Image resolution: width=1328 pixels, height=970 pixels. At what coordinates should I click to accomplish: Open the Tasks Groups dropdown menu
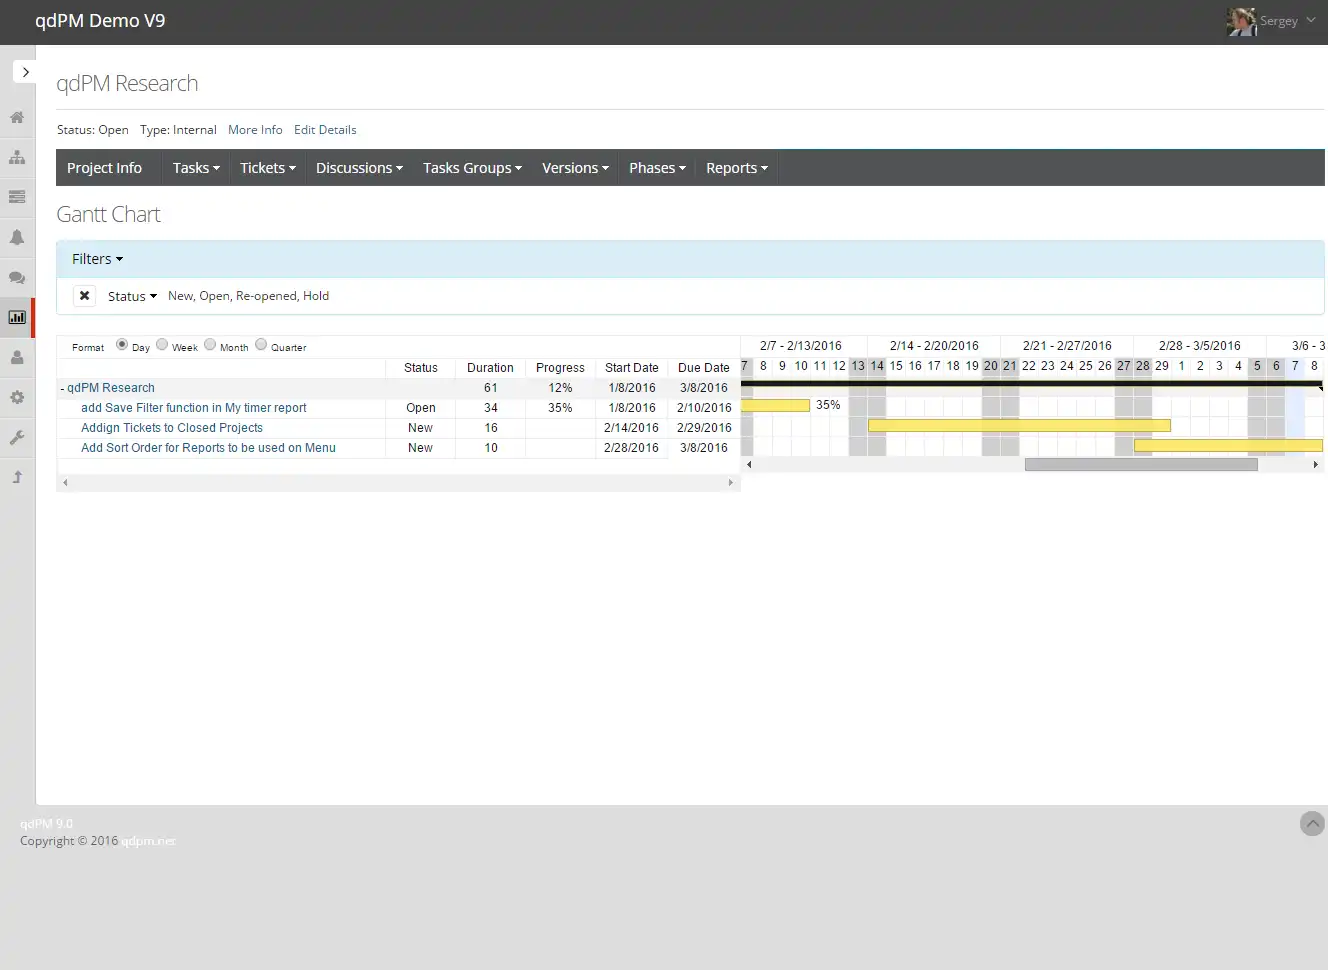pyautogui.click(x=472, y=168)
